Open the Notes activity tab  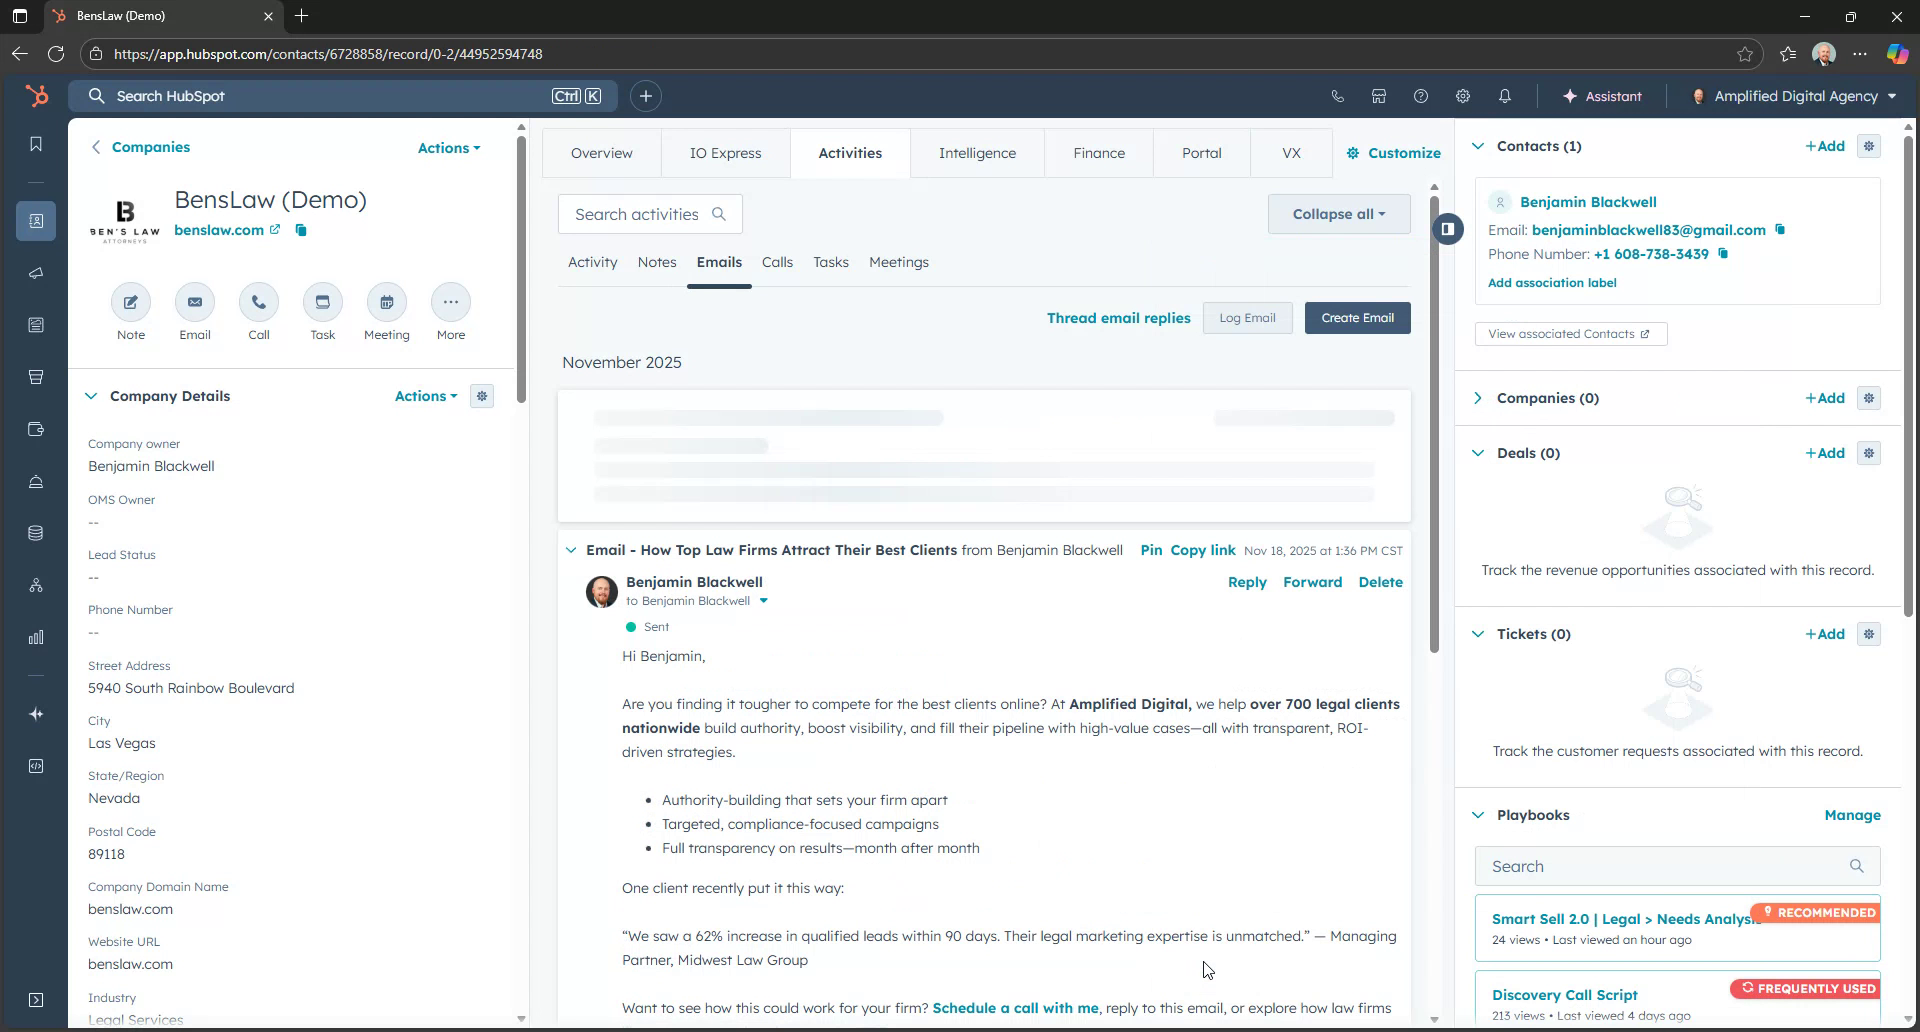point(656,262)
